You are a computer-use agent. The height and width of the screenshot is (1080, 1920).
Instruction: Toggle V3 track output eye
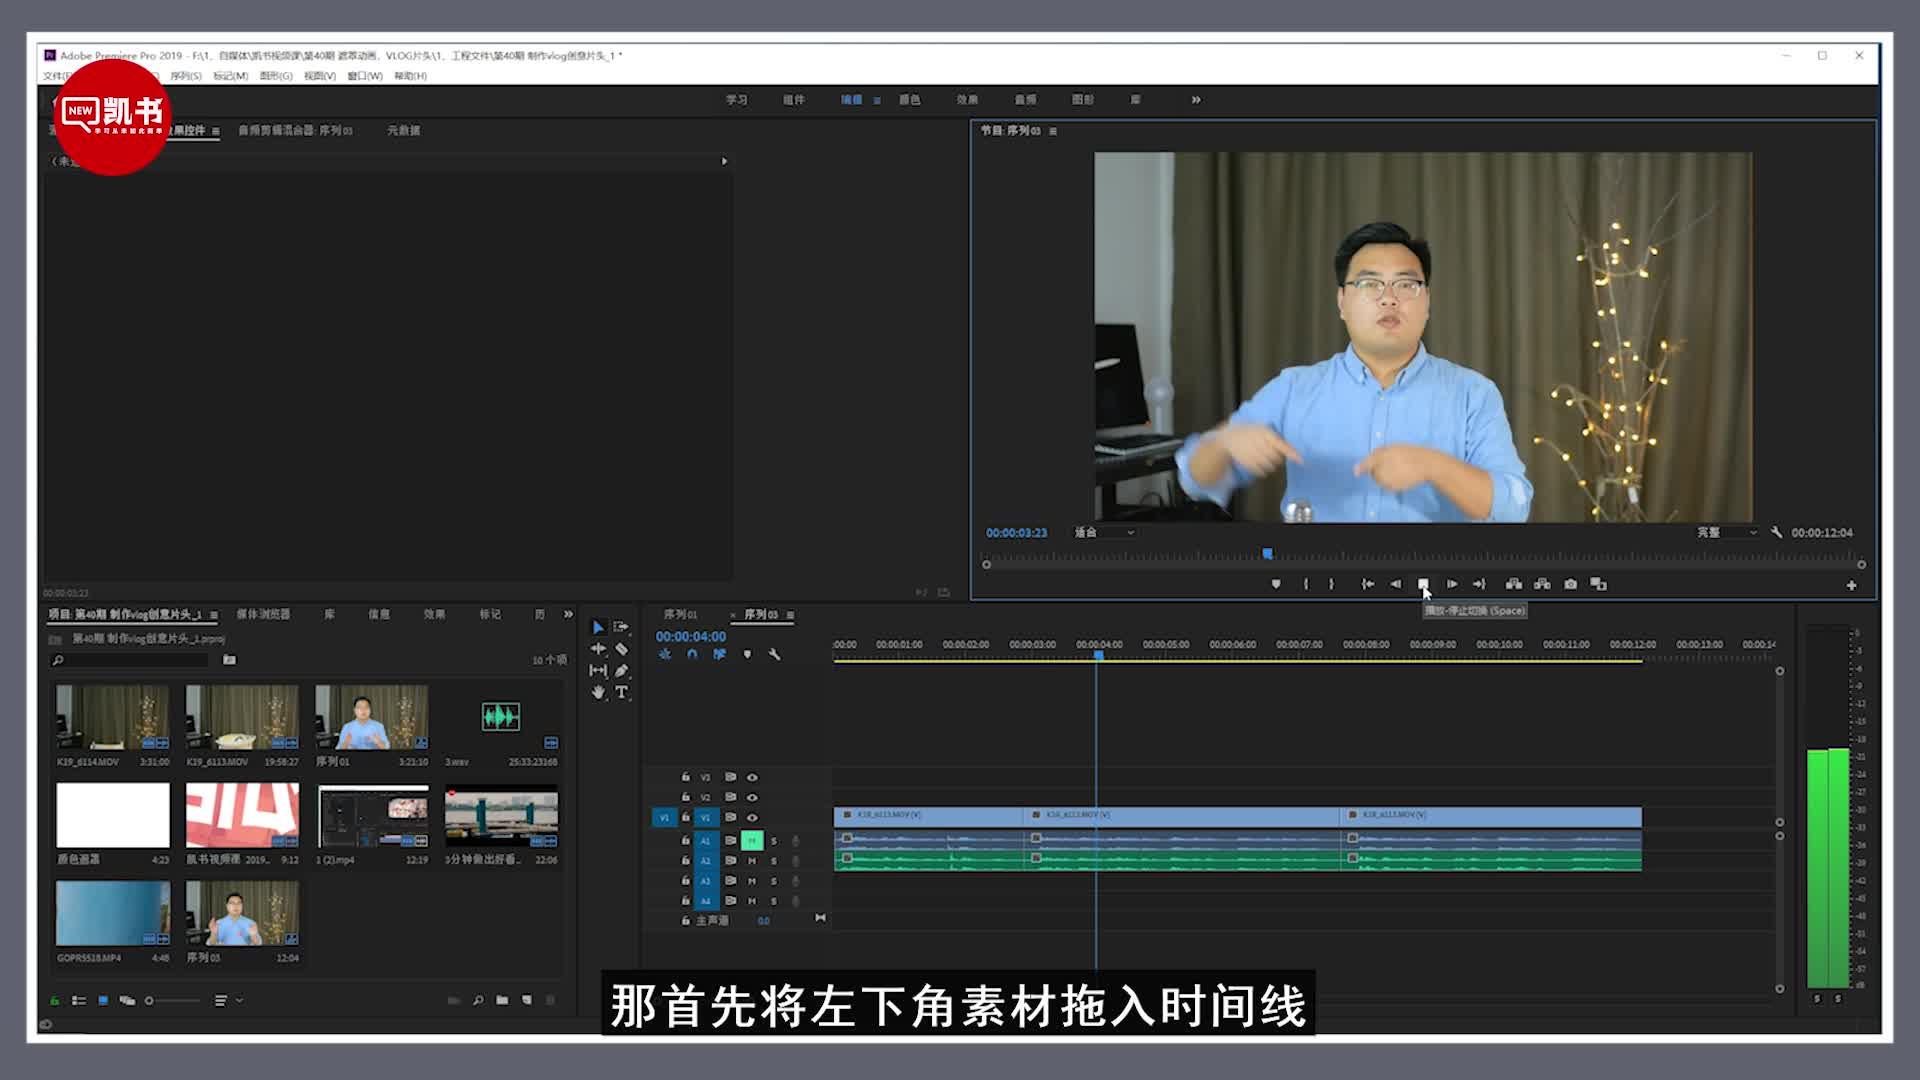(752, 777)
